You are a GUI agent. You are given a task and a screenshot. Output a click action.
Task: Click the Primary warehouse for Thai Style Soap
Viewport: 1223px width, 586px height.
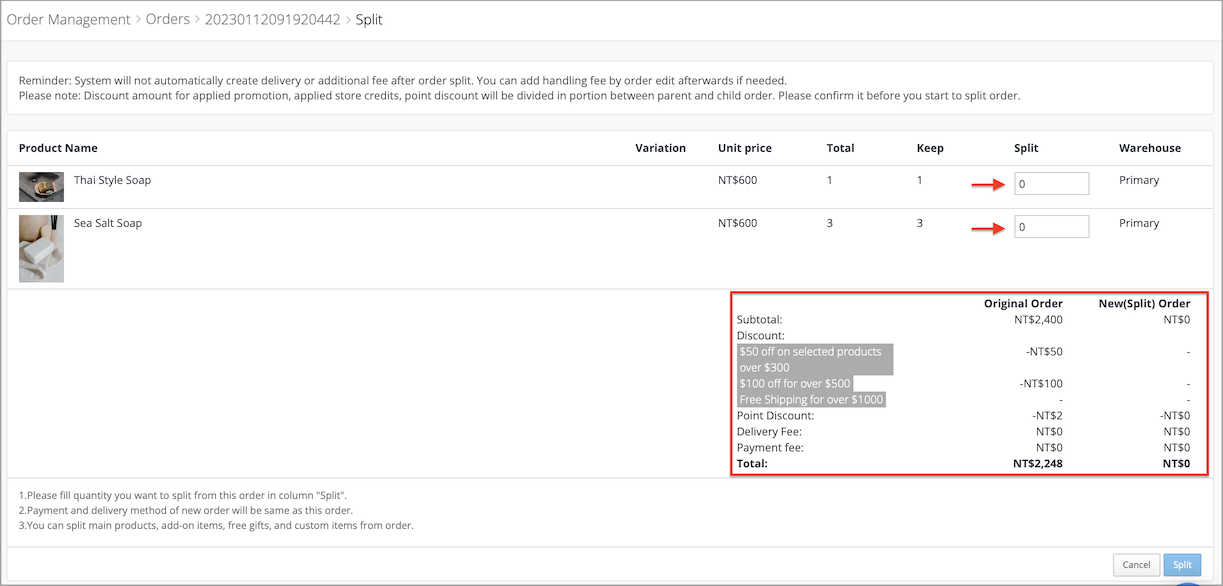[x=1139, y=180]
